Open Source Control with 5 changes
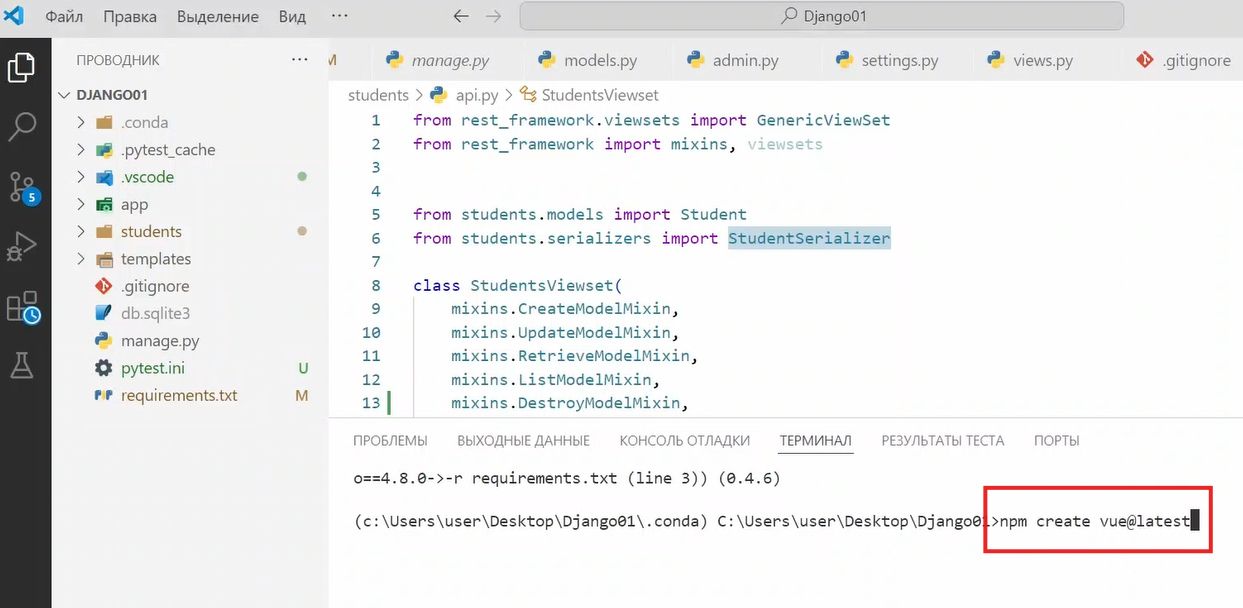1243x608 pixels. pyautogui.click(x=22, y=186)
